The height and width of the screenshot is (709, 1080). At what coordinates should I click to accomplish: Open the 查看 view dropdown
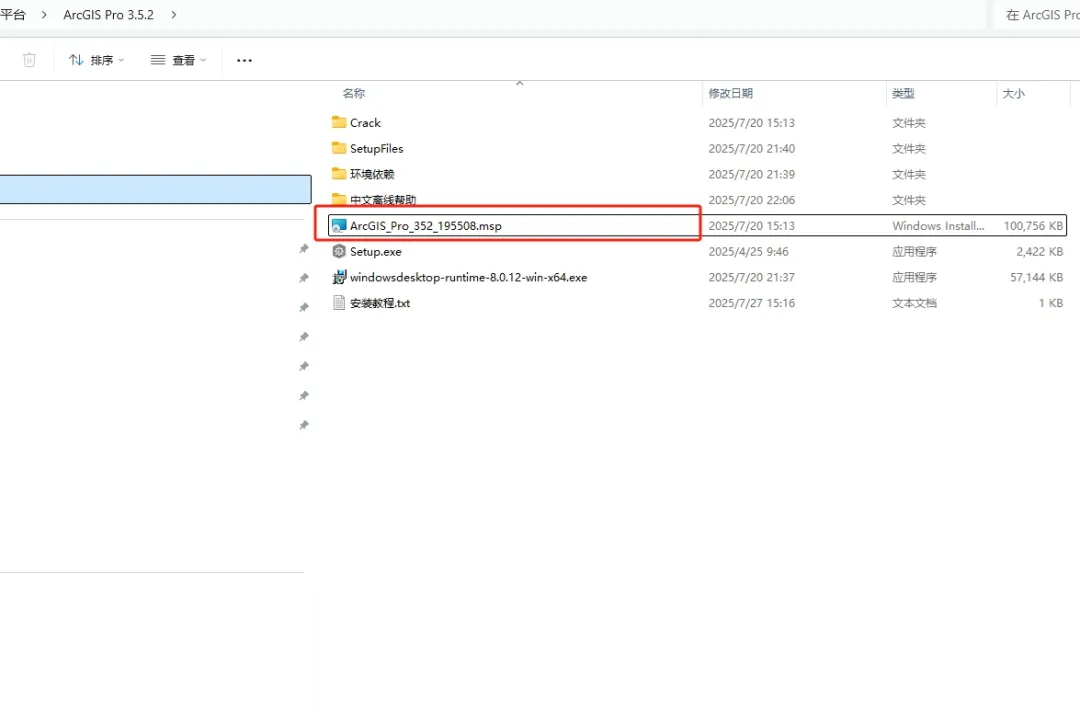178,60
